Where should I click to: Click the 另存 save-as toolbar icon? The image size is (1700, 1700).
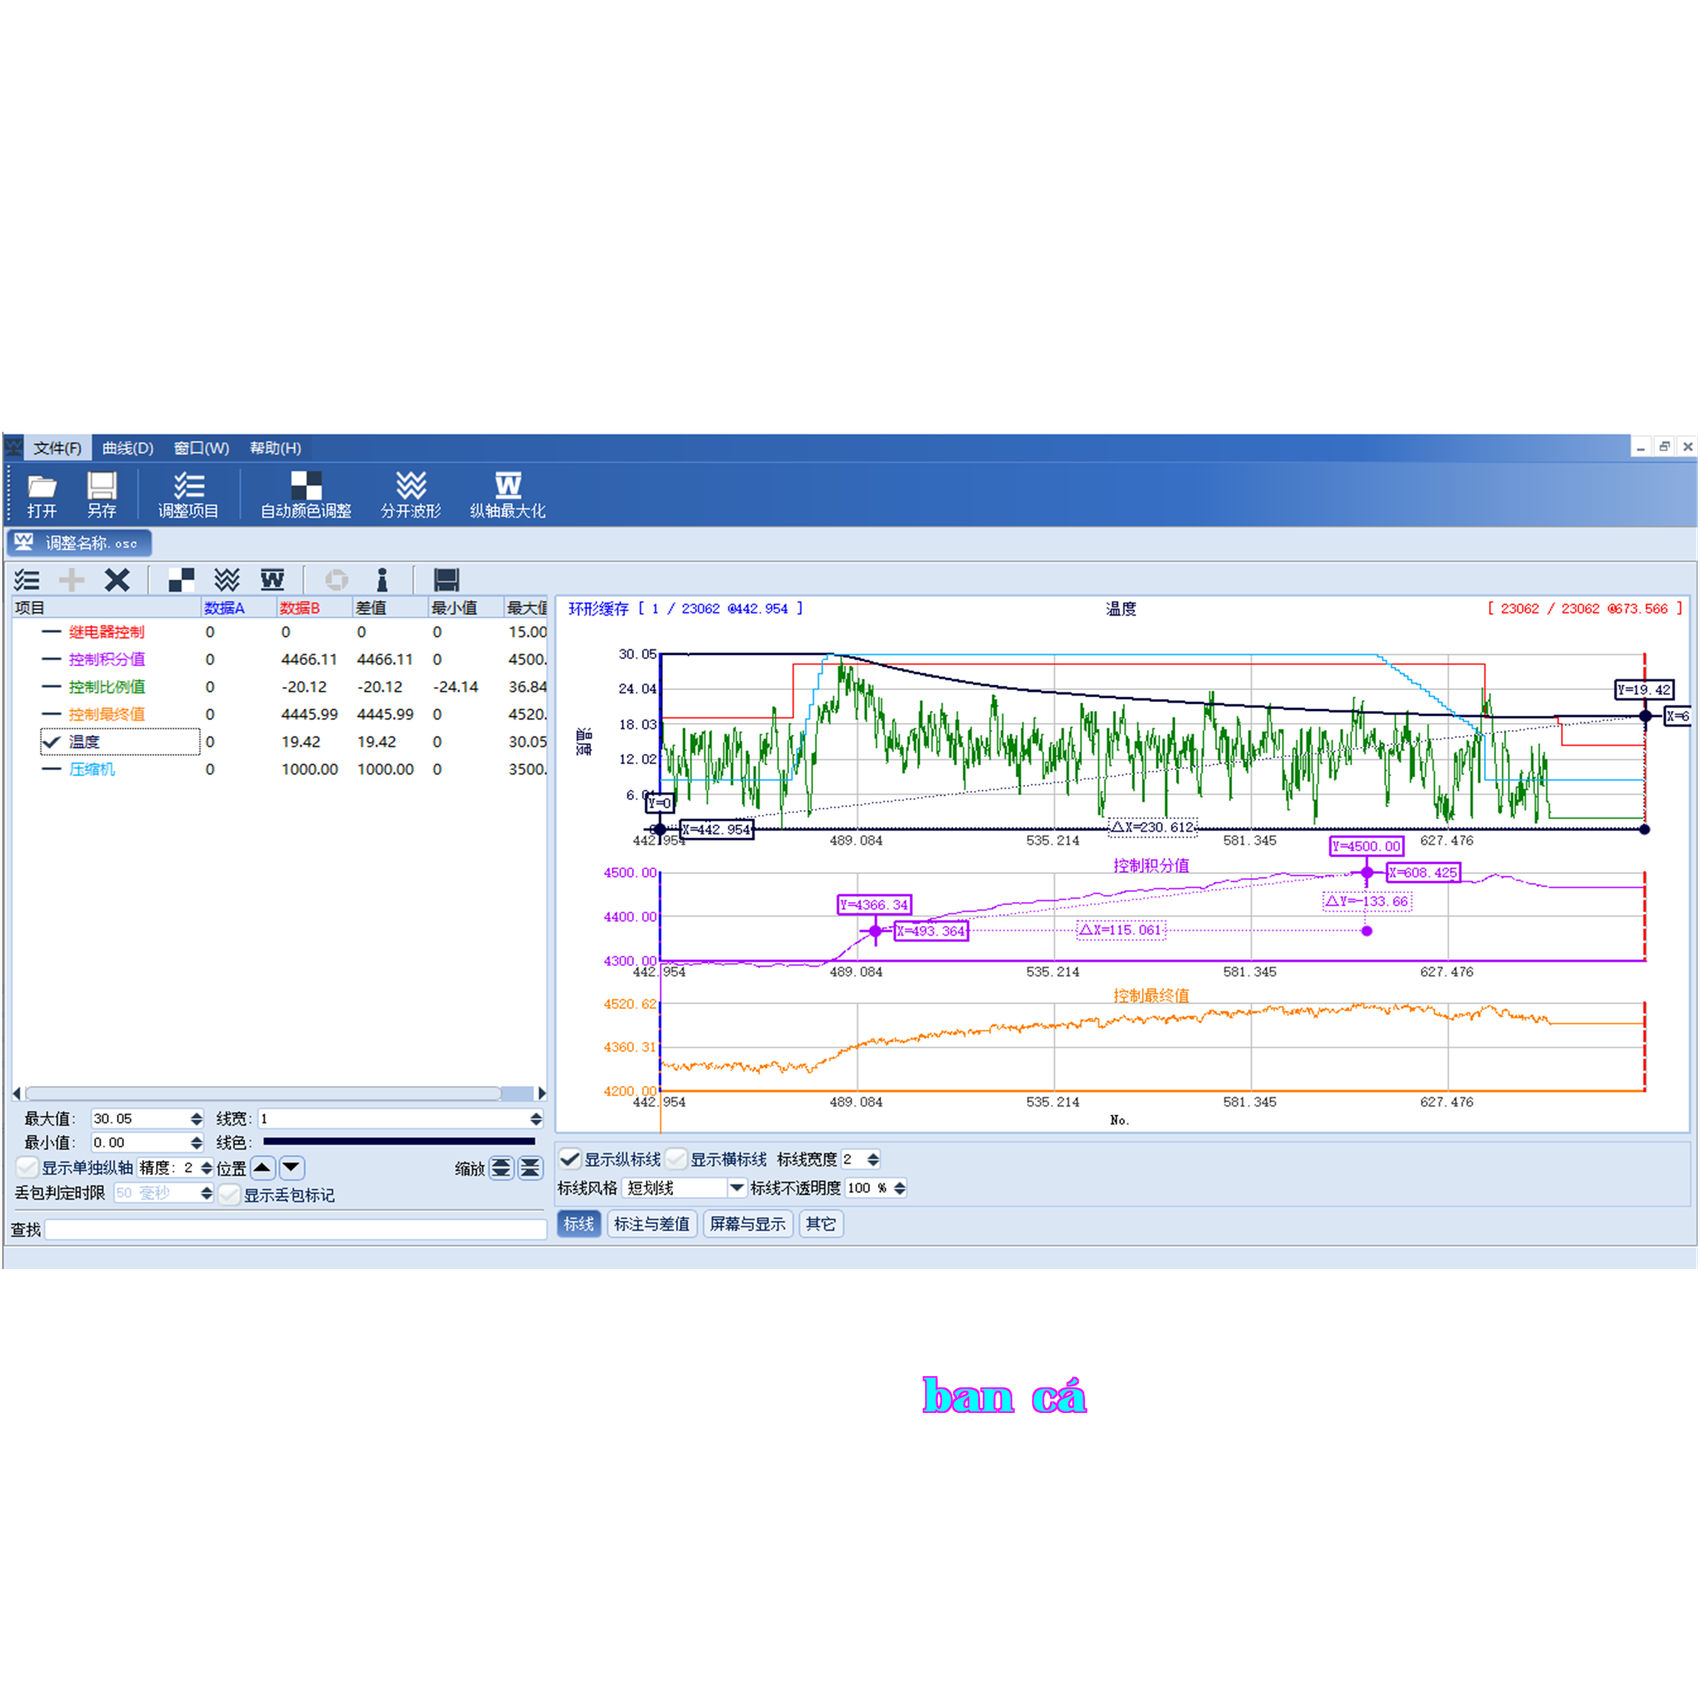coord(101,495)
